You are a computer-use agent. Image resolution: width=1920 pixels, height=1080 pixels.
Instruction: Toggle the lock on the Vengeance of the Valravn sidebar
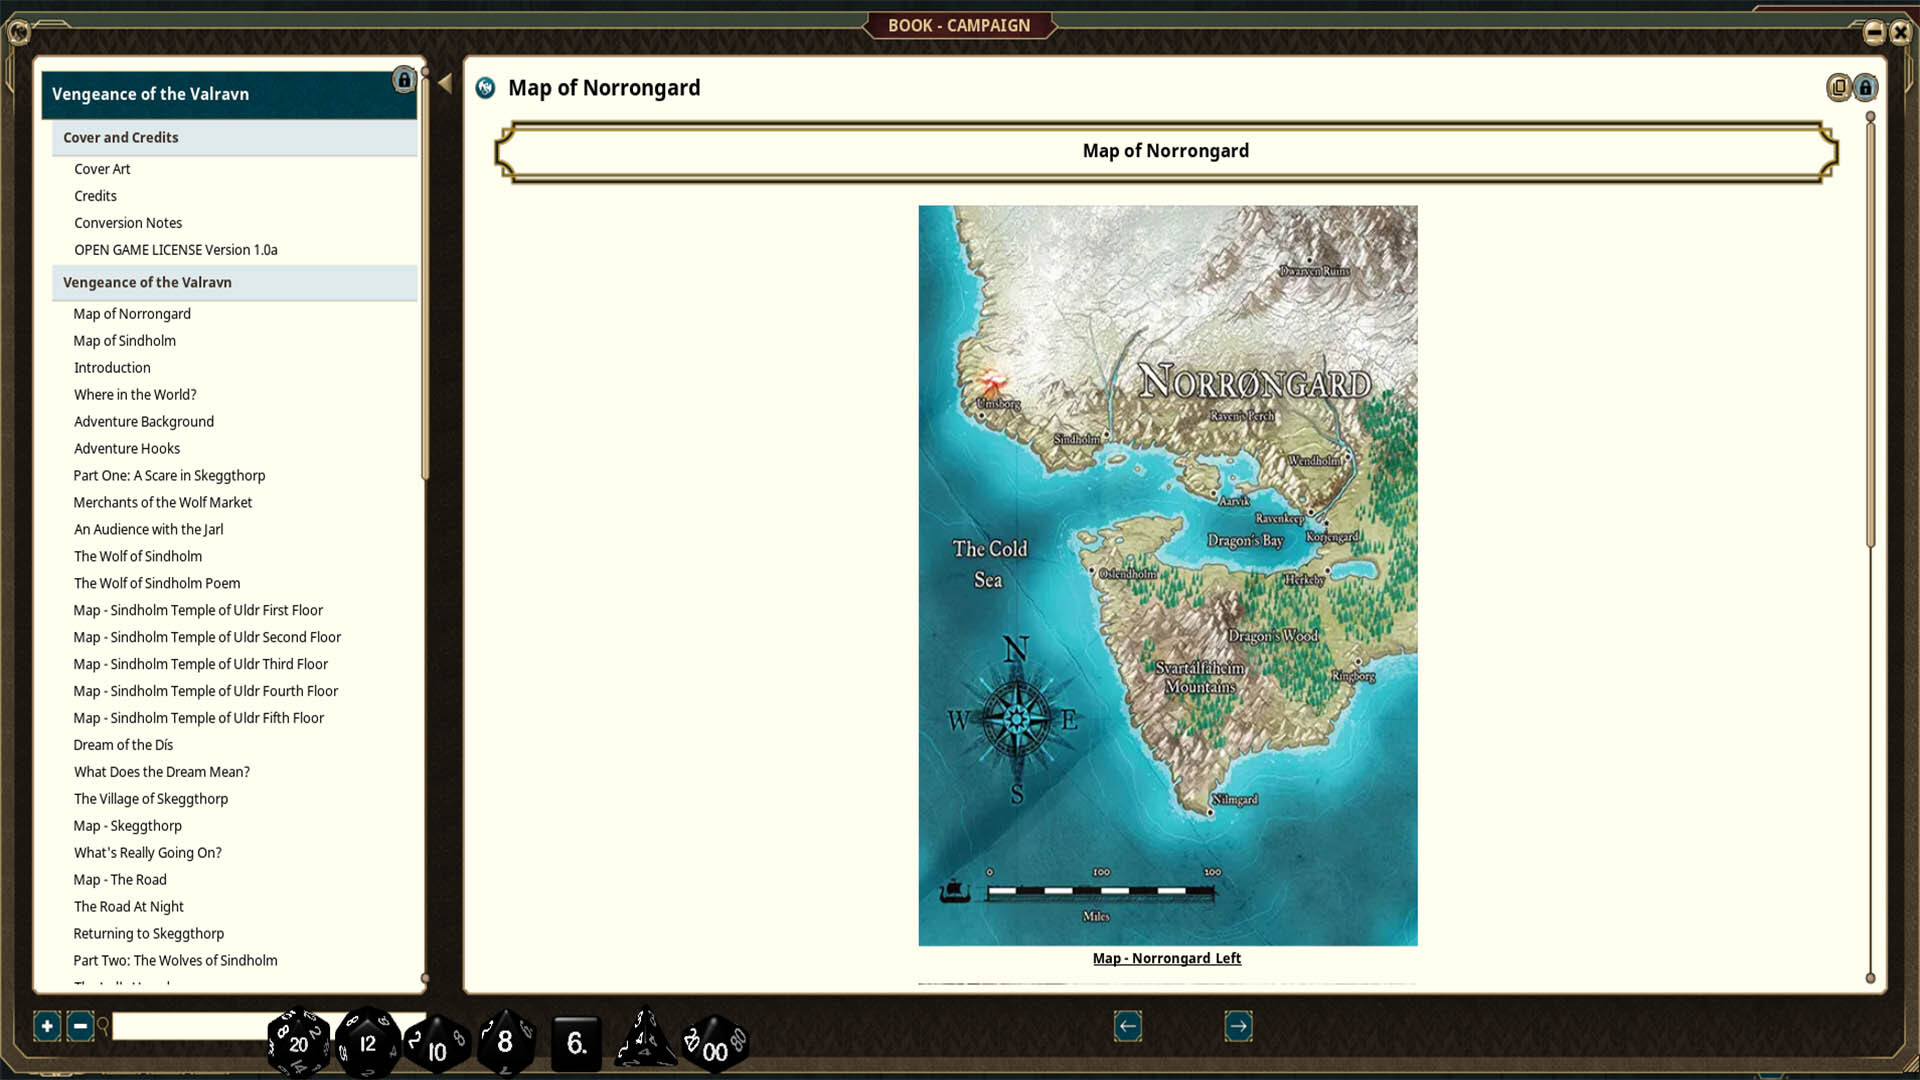point(404,78)
